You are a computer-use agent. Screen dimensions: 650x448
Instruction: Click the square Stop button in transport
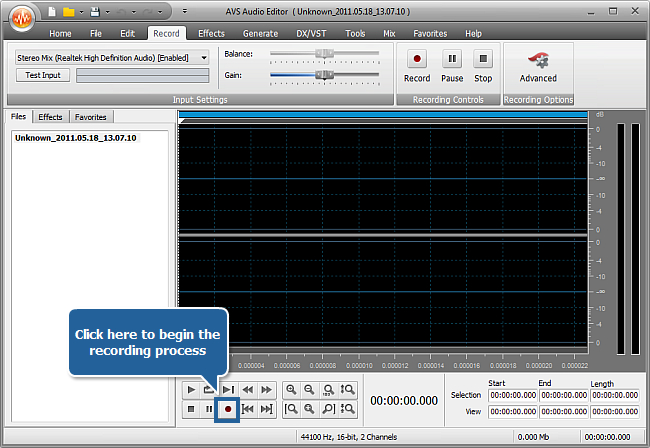pyautogui.click(x=191, y=409)
